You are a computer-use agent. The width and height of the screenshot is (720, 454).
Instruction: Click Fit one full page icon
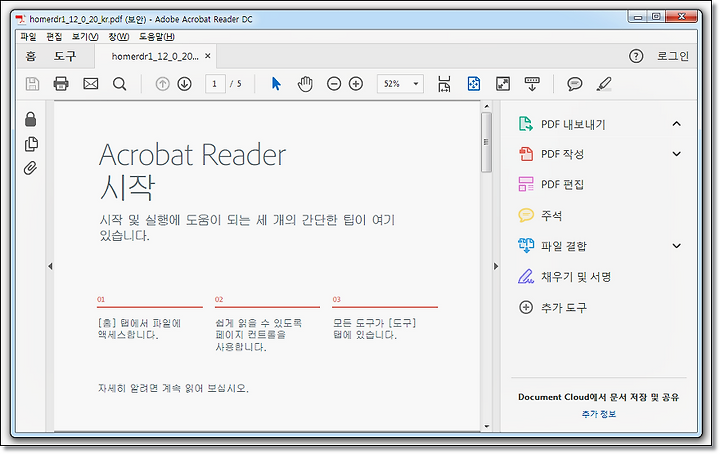tap(473, 84)
